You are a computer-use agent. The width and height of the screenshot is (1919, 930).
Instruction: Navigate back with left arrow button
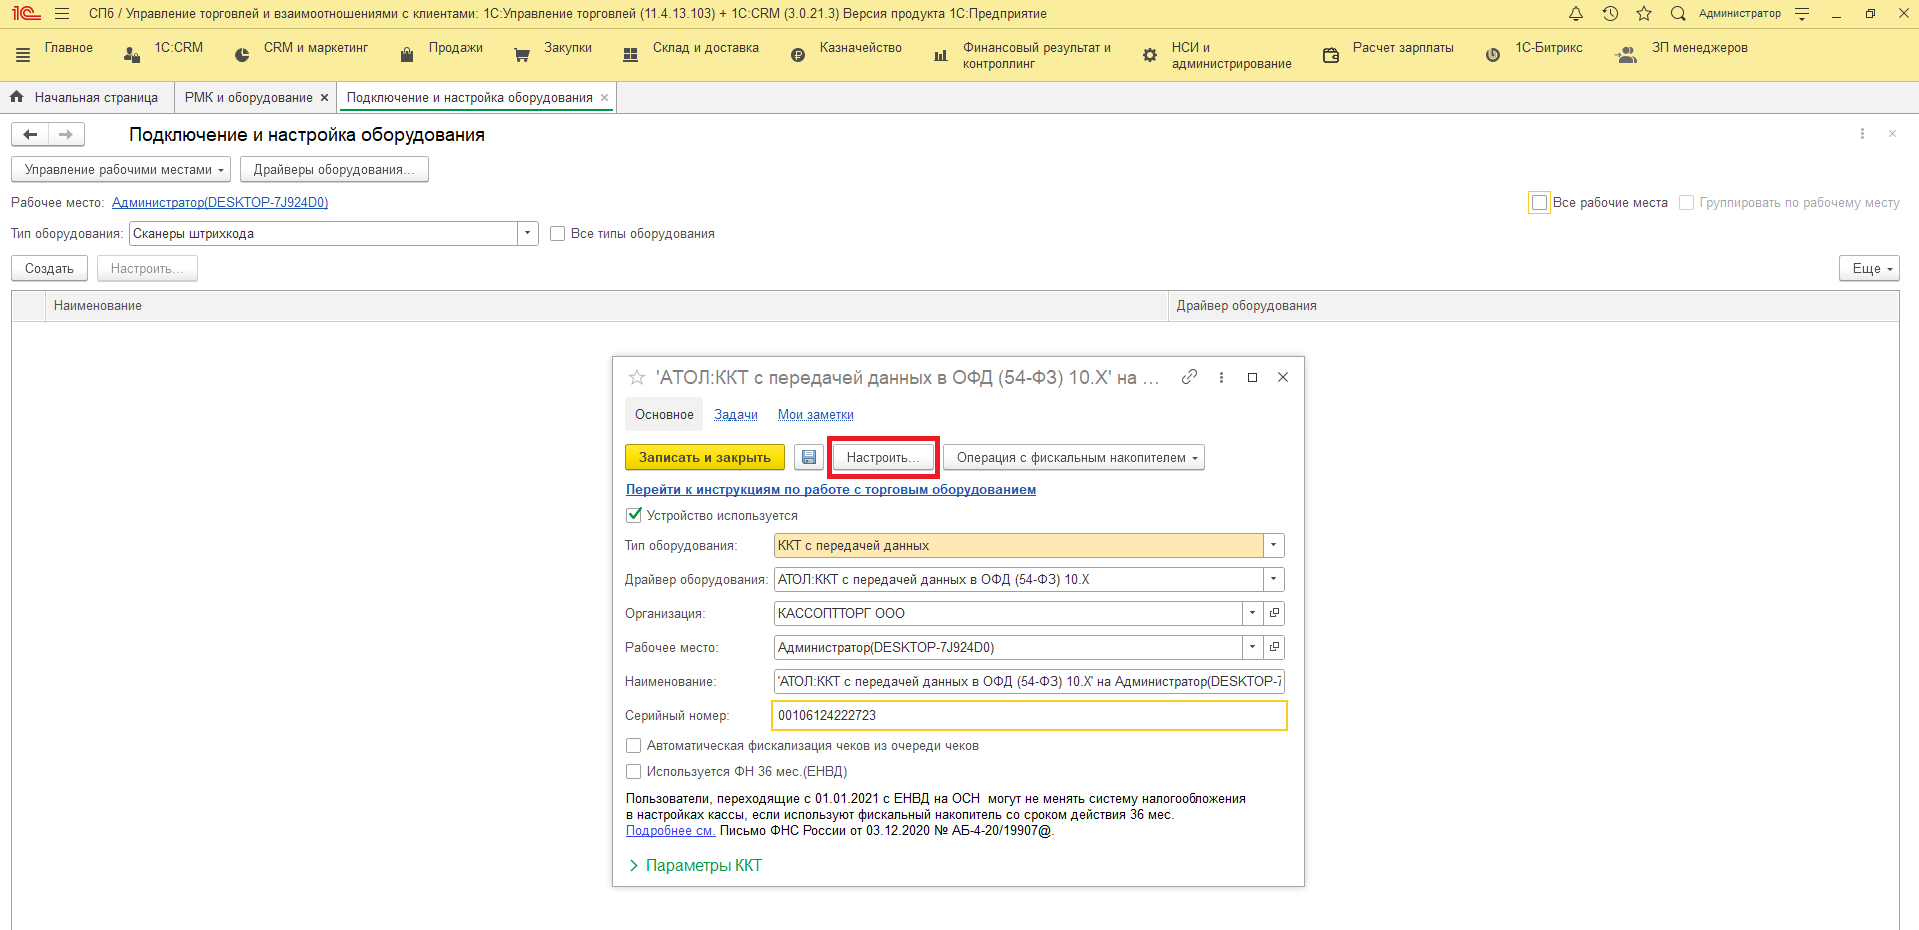click(30, 134)
